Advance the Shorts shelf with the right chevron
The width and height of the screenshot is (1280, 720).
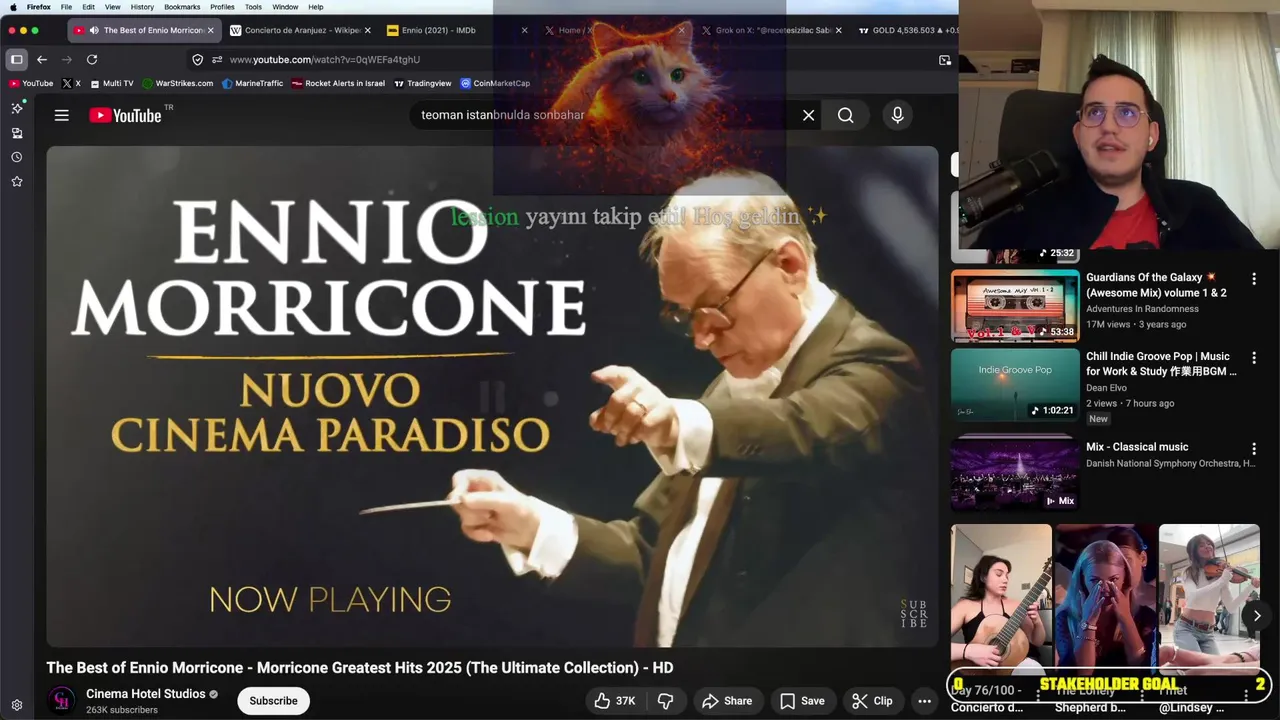coord(1257,616)
